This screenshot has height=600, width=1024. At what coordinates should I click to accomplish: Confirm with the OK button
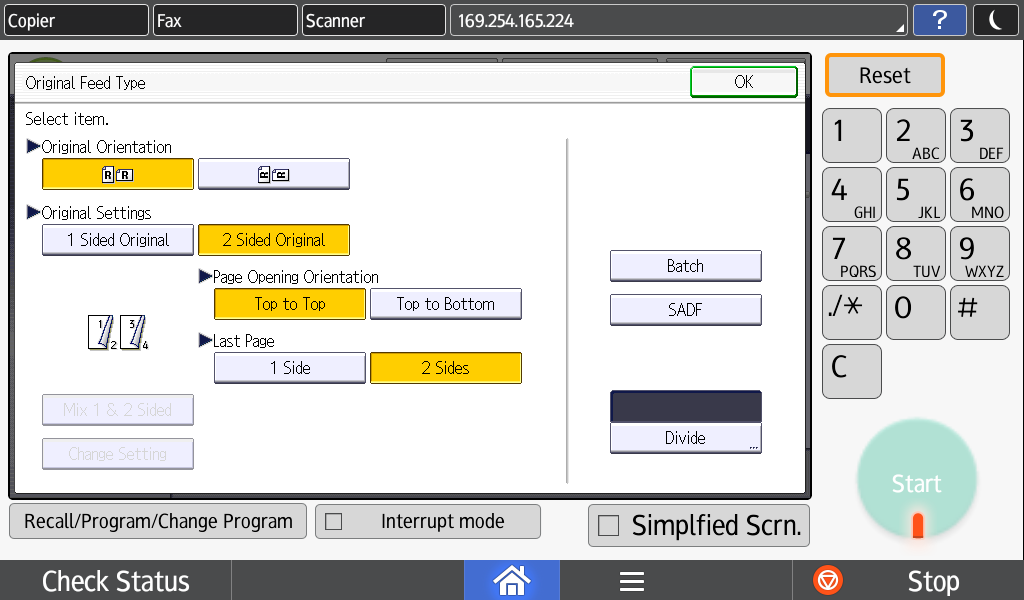pos(743,82)
